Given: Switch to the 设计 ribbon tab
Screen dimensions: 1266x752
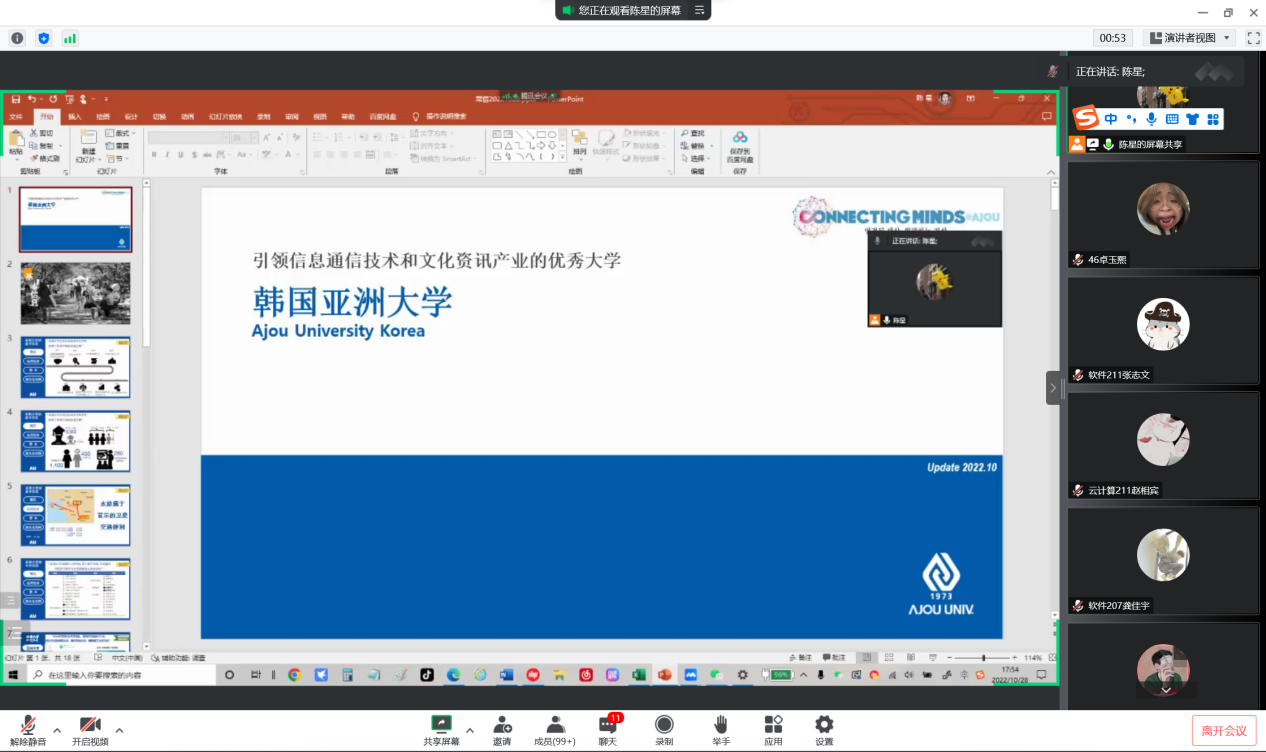Looking at the screenshot, I should [131, 117].
